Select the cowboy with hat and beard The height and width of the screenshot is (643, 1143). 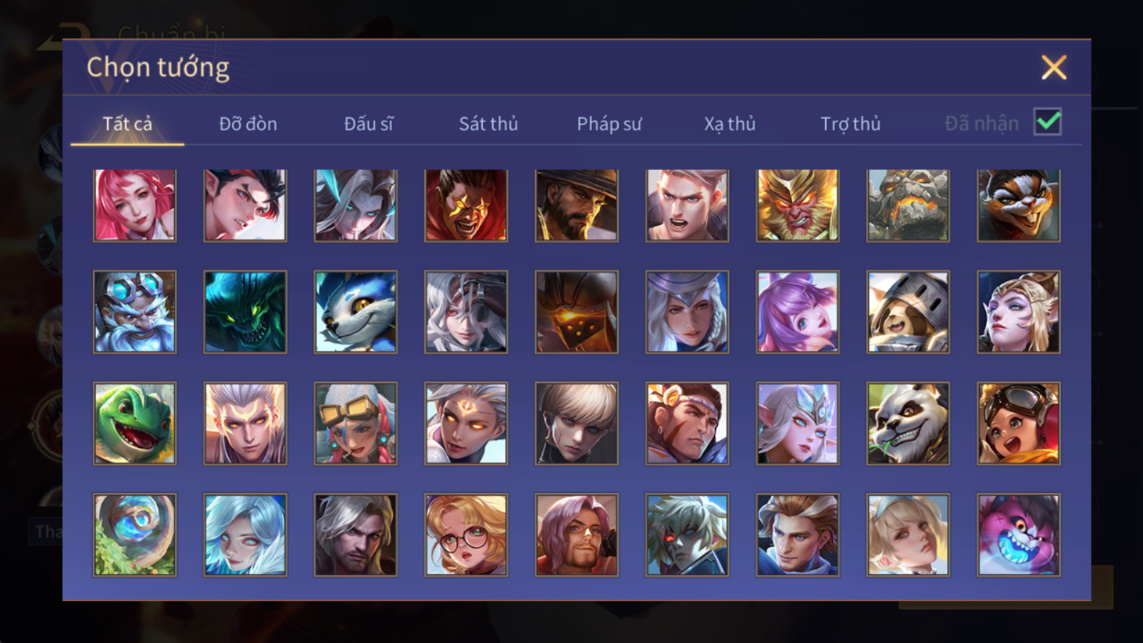tap(577, 205)
